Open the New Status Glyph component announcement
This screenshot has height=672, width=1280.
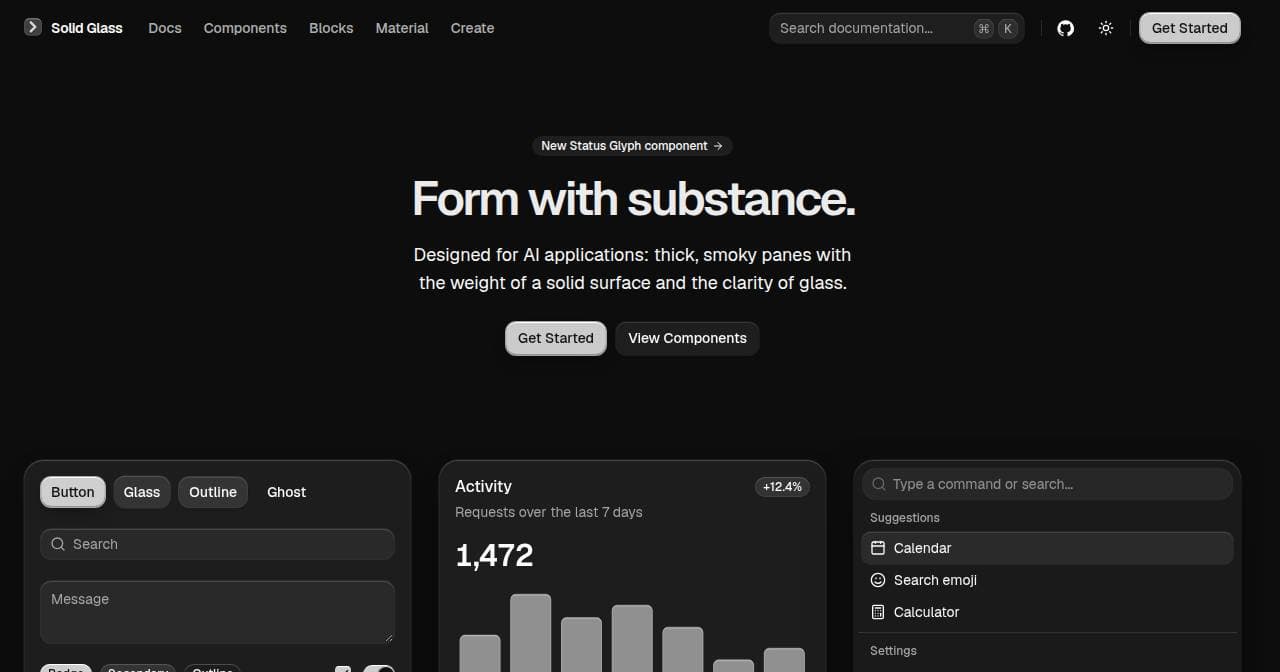click(632, 146)
